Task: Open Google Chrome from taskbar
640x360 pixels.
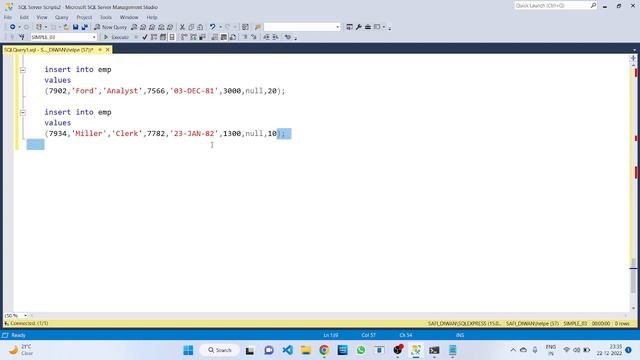Action: pyautogui.click(x=324, y=350)
